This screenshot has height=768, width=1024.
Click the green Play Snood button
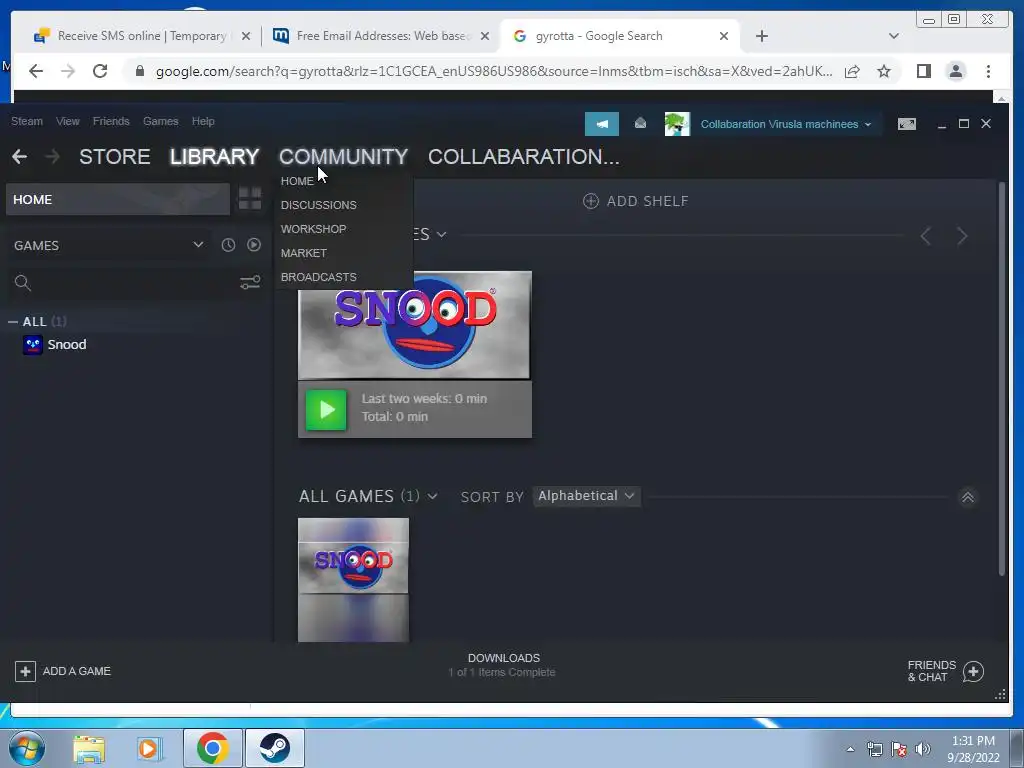pyautogui.click(x=326, y=410)
